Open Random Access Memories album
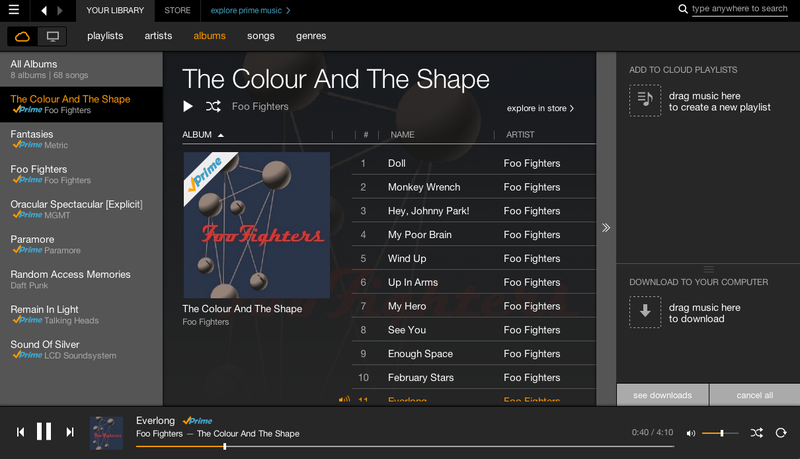Image resolution: width=800 pixels, height=459 pixels. [81, 279]
